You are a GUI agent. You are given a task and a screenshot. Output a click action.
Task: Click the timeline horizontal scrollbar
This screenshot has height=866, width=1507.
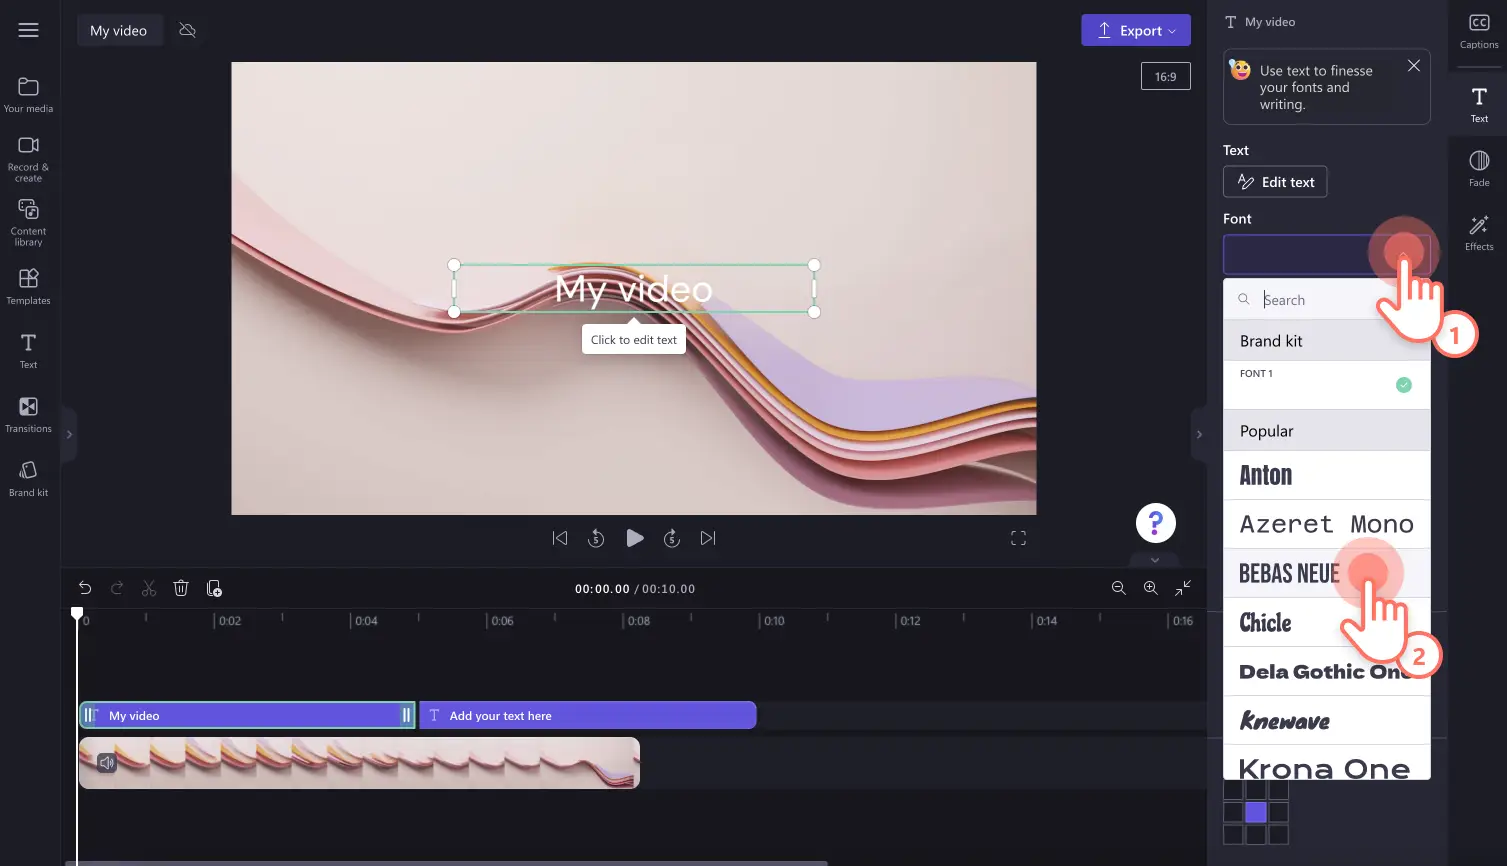click(x=447, y=863)
